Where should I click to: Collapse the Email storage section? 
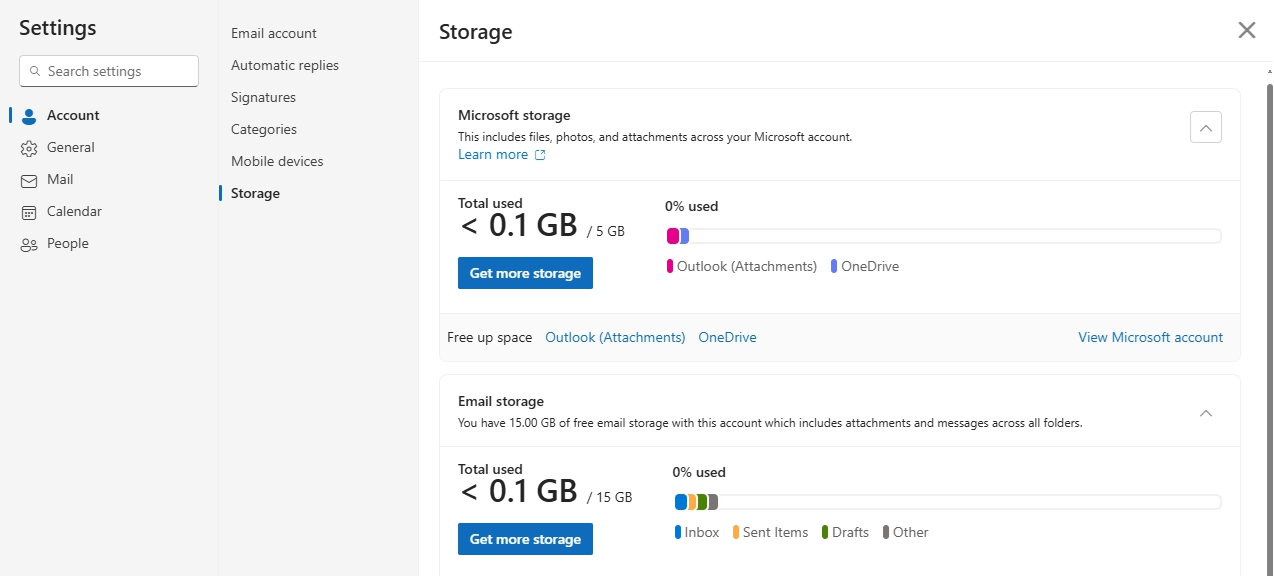(1205, 413)
